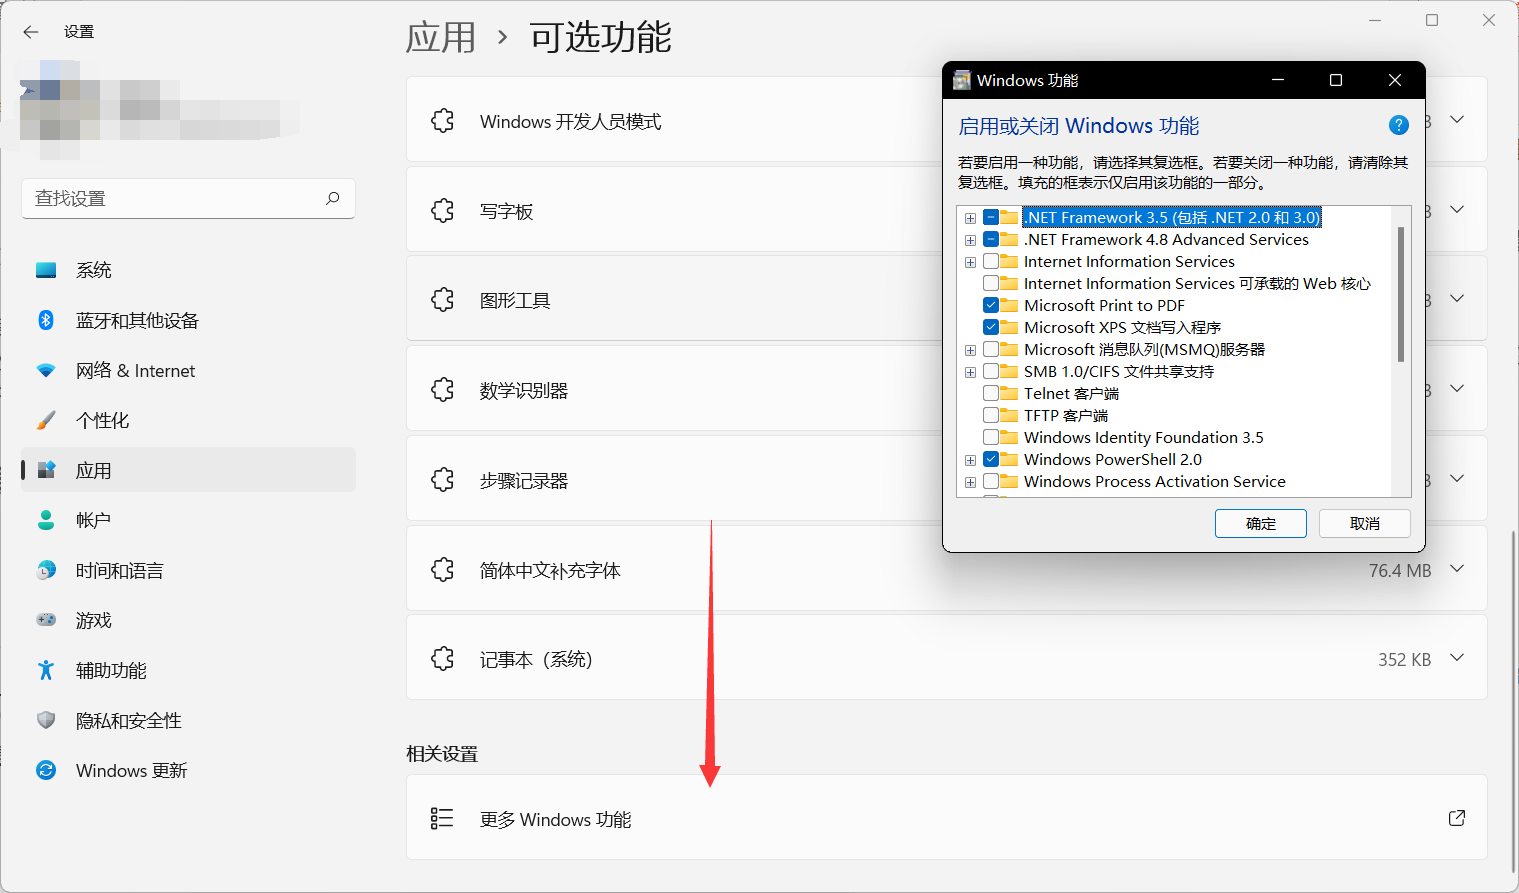
Task: Click the puzzle icon beside Windows 开发人员模式
Action: click(x=443, y=121)
